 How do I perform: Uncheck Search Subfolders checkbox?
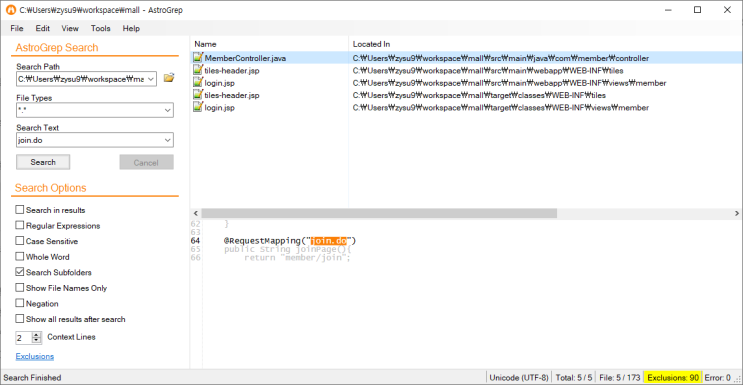[19, 272]
